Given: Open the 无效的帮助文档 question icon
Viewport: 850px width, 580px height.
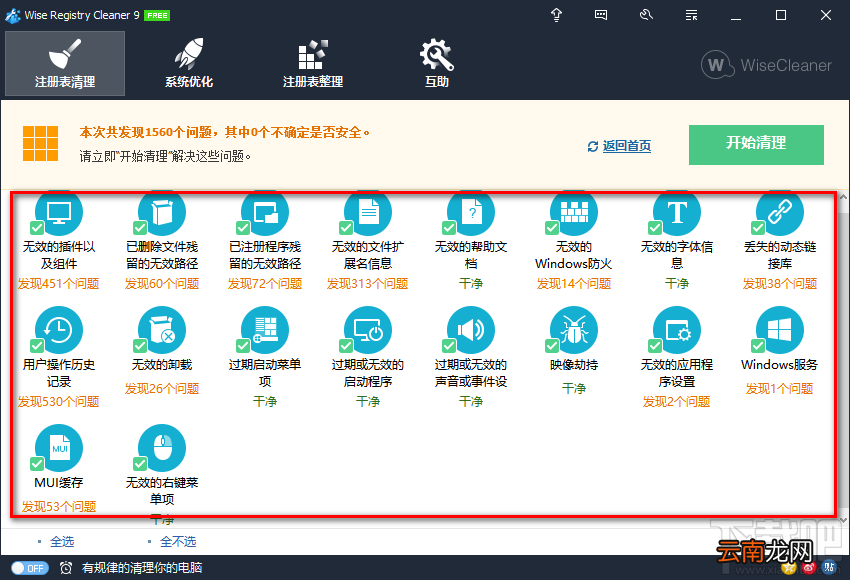Looking at the screenshot, I should [x=471, y=212].
